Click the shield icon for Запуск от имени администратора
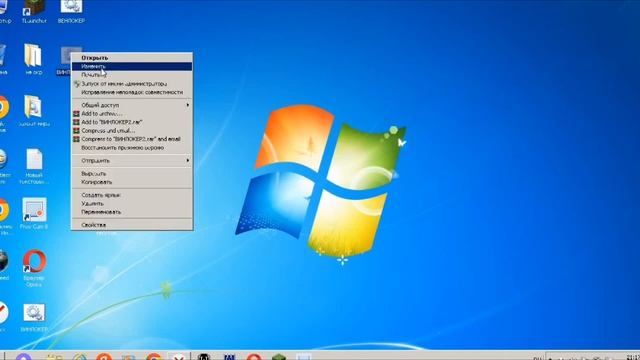Viewport: 640px width, 360px height. click(x=76, y=84)
